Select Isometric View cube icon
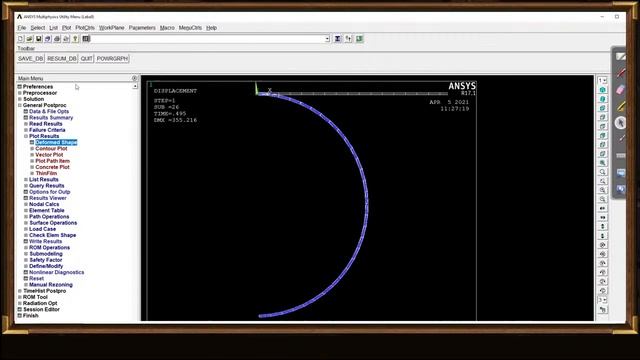The image size is (640, 360). coord(602,90)
